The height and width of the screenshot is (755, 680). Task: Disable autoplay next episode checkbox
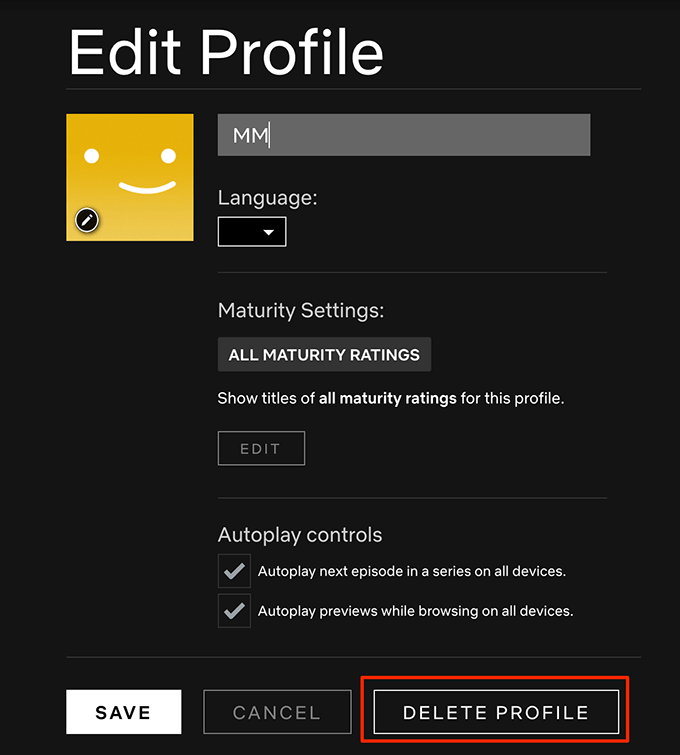coord(234,572)
